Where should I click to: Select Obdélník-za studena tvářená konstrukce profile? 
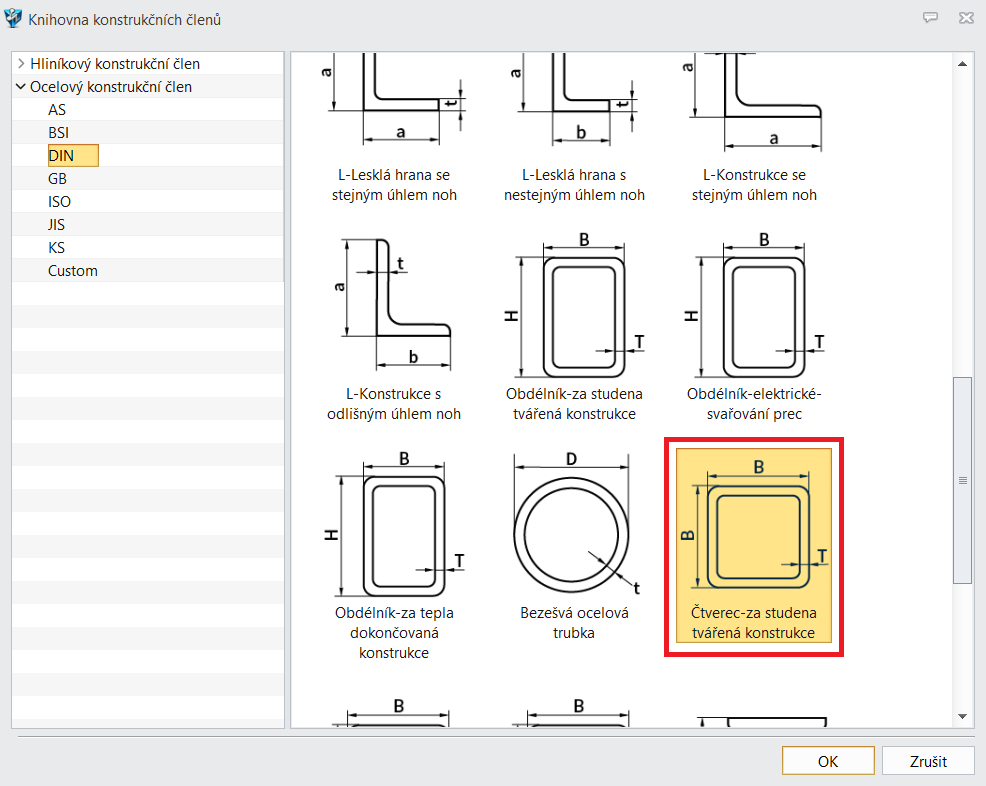pos(574,329)
